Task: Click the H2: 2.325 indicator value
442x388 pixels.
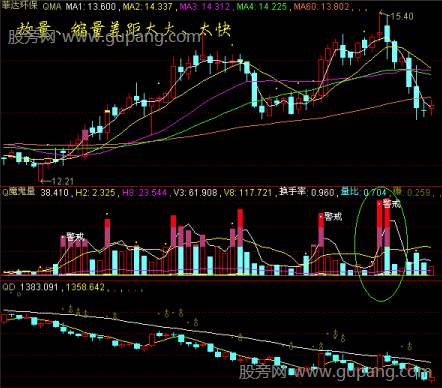Action: 95,192
